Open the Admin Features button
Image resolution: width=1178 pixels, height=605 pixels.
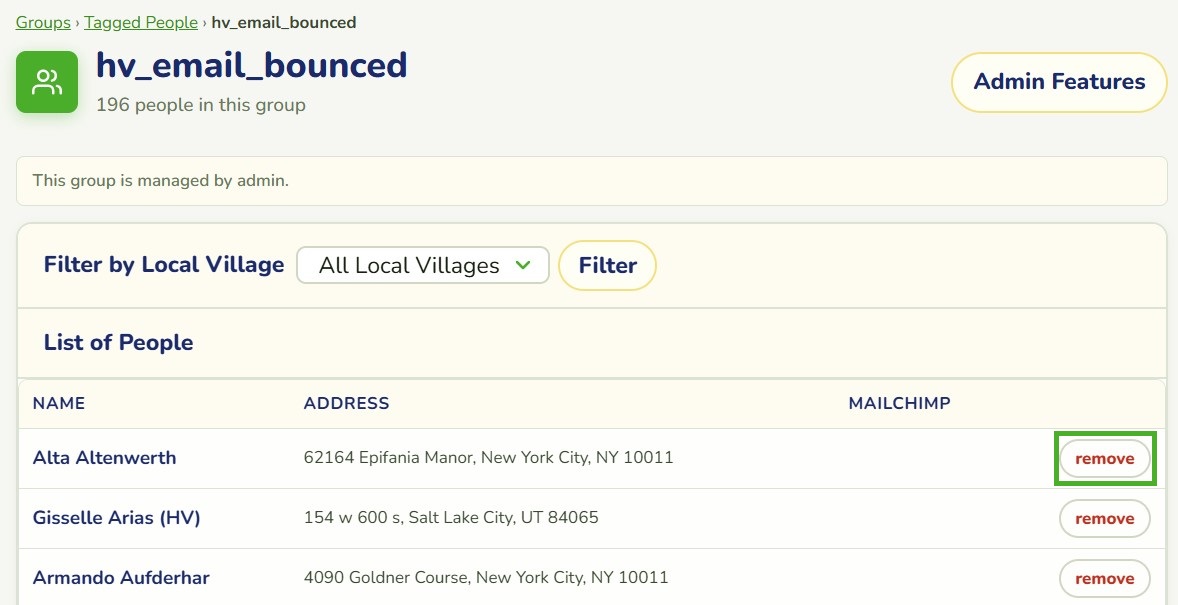1059,82
